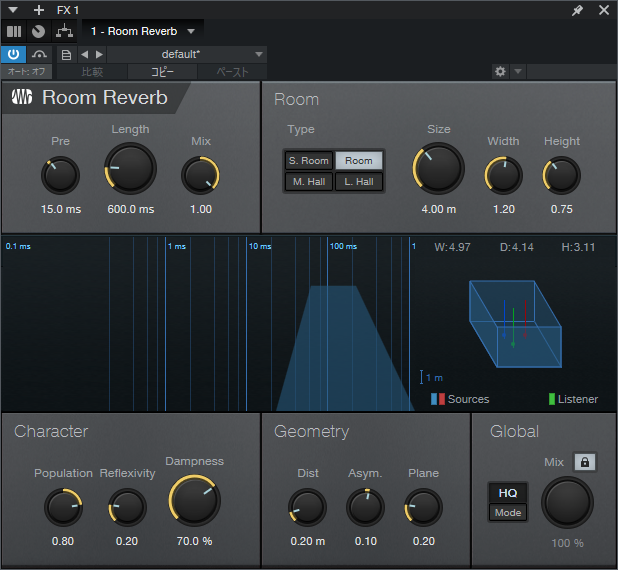The image size is (618, 570).
Task: Click the 1 m scale marker
Action: point(432,377)
